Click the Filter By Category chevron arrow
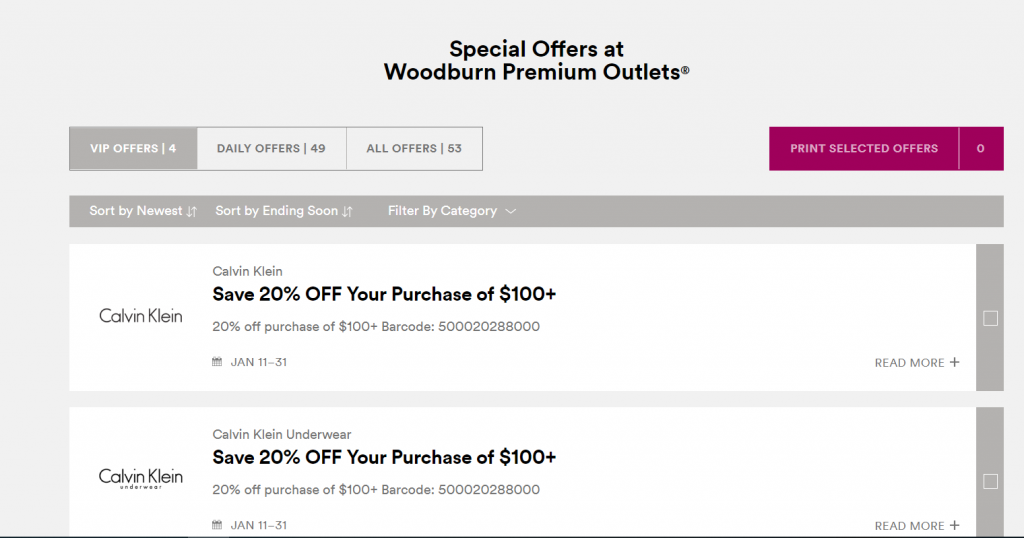Image resolution: width=1024 pixels, height=538 pixels. pyautogui.click(x=511, y=211)
